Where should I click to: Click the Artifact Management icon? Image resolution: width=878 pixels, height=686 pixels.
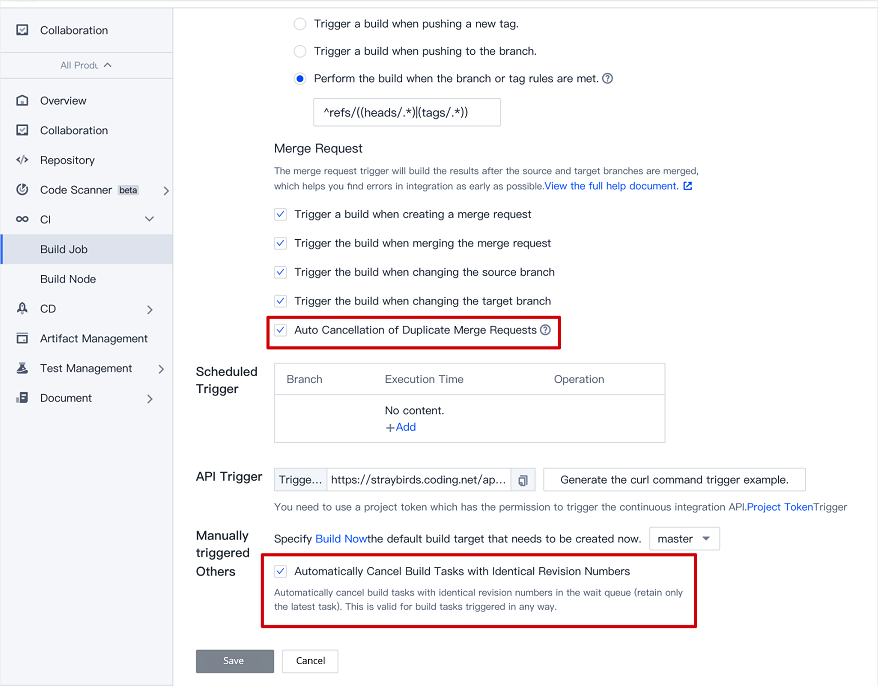pyautogui.click(x=22, y=338)
